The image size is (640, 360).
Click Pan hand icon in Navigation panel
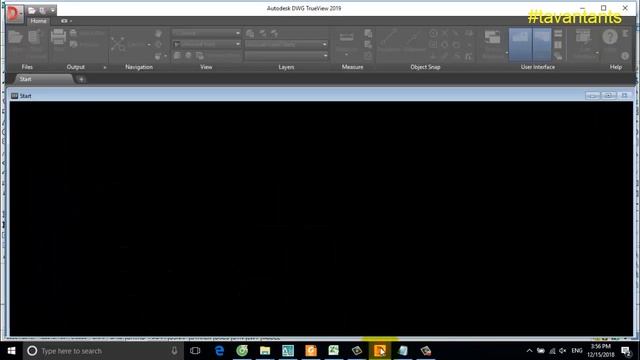[159, 33]
